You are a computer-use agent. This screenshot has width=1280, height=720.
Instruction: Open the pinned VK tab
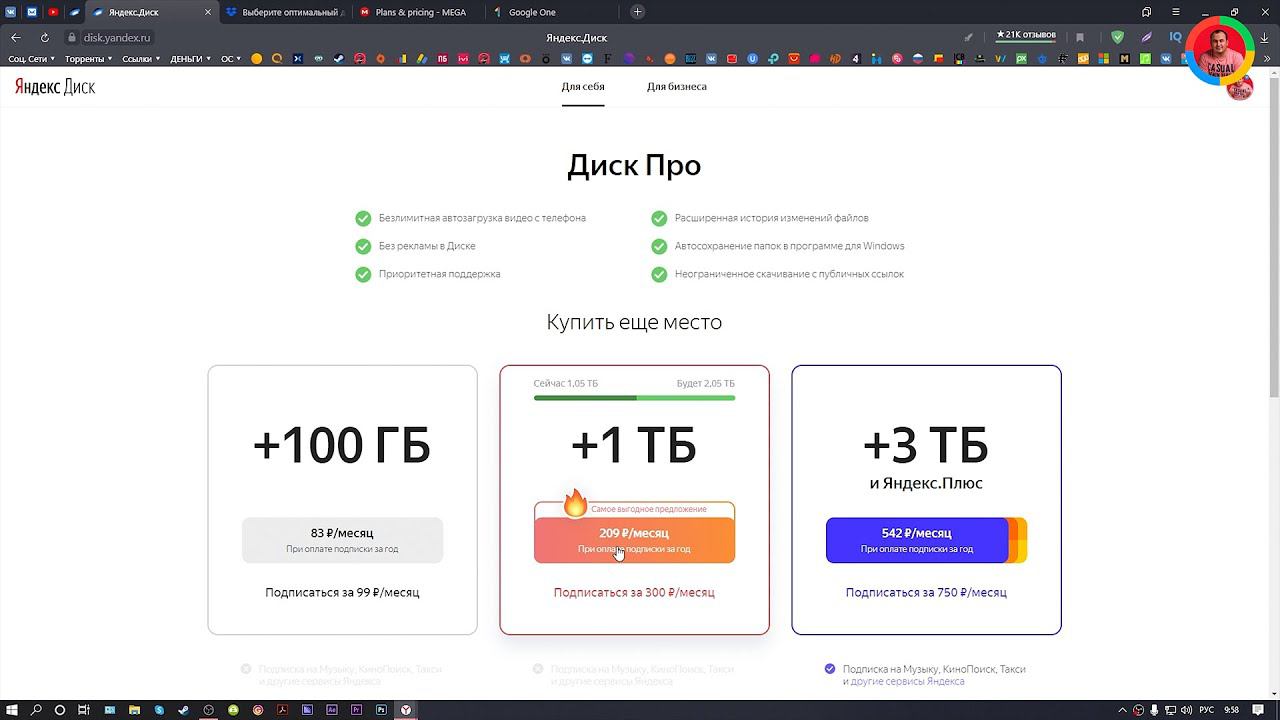point(10,12)
